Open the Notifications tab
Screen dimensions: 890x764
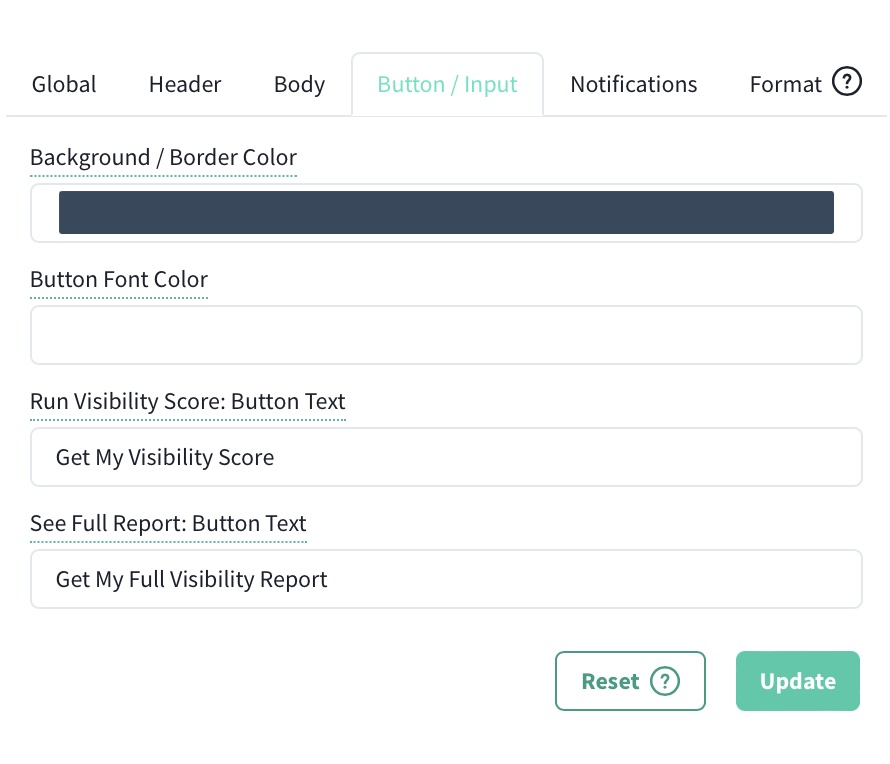point(633,84)
